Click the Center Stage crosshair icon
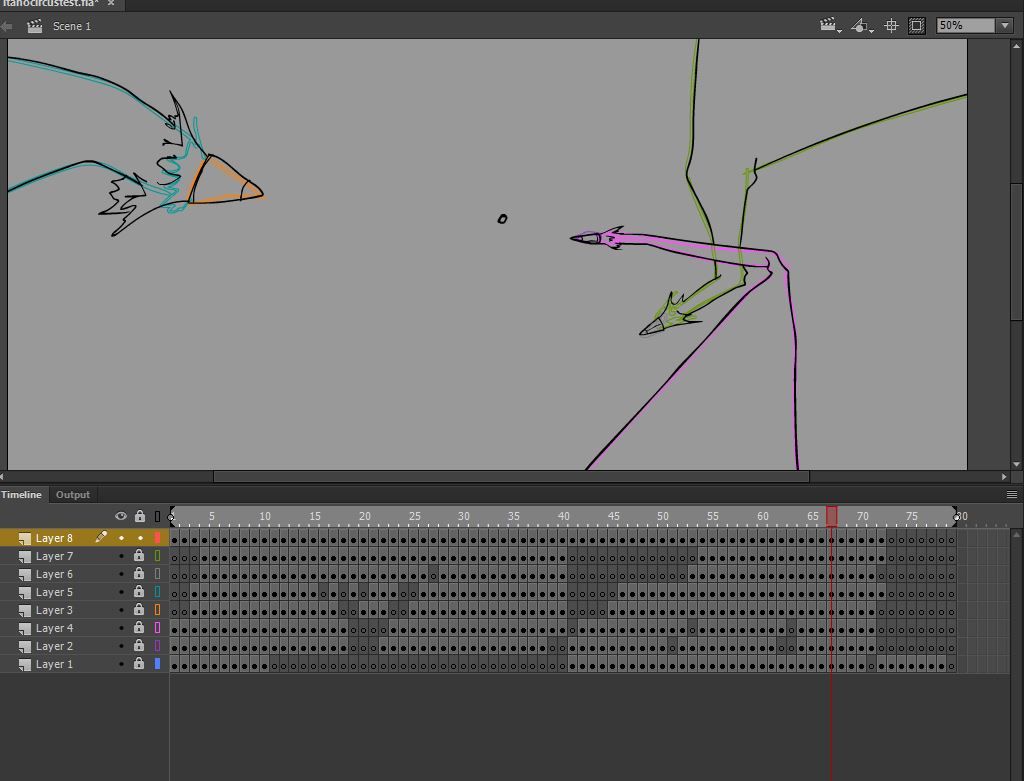This screenshot has width=1024, height=781. coord(891,25)
